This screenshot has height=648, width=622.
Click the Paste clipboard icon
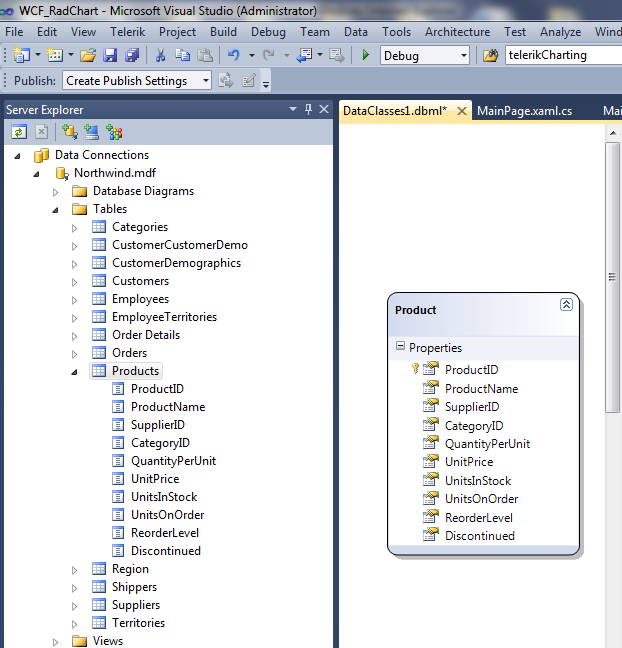(x=205, y=55)
